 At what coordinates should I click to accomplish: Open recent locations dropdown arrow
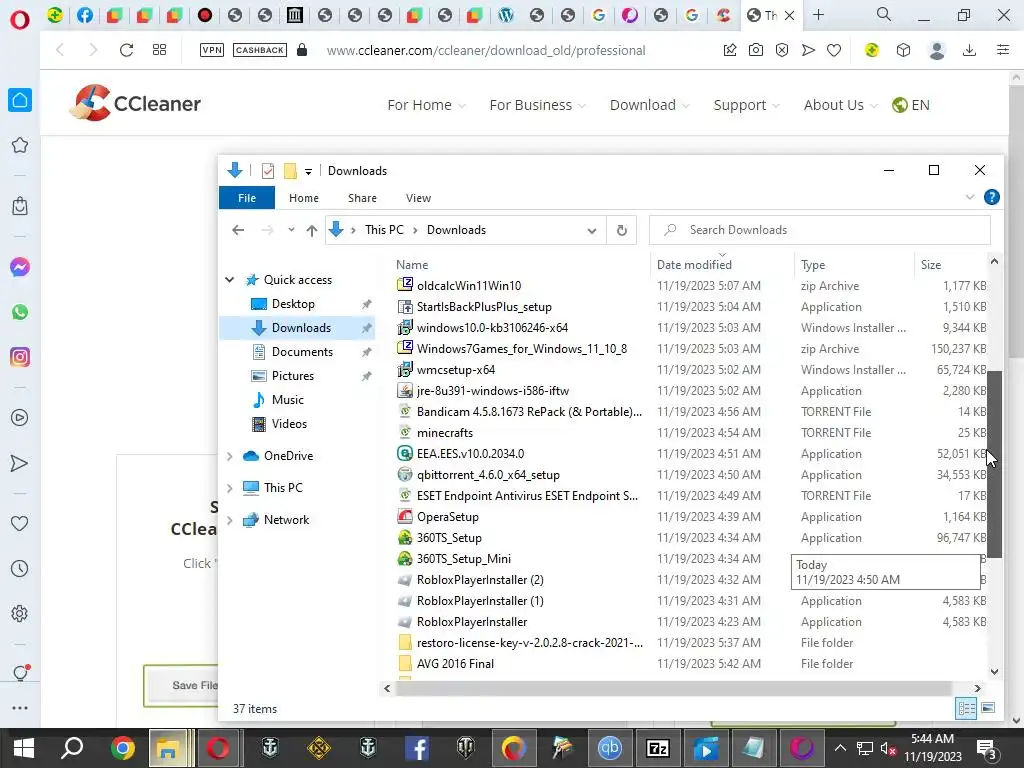pyautogui.click(x=291, y=230)
